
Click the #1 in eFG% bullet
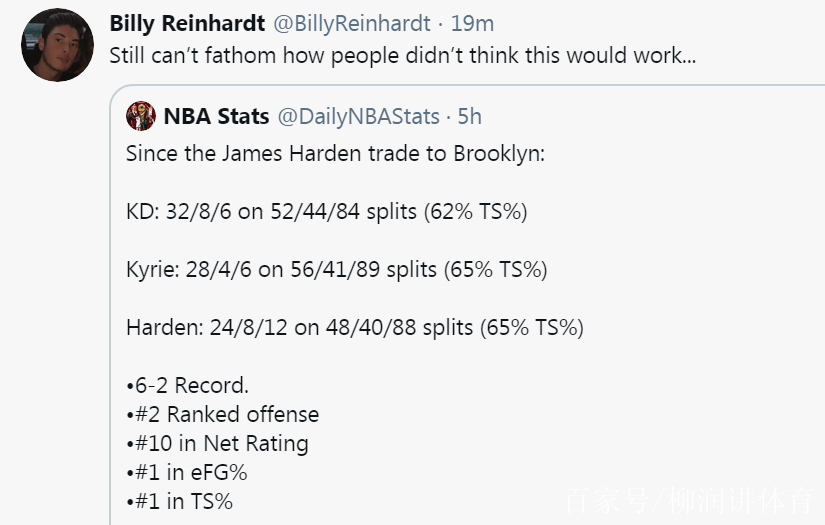(187, 472)
